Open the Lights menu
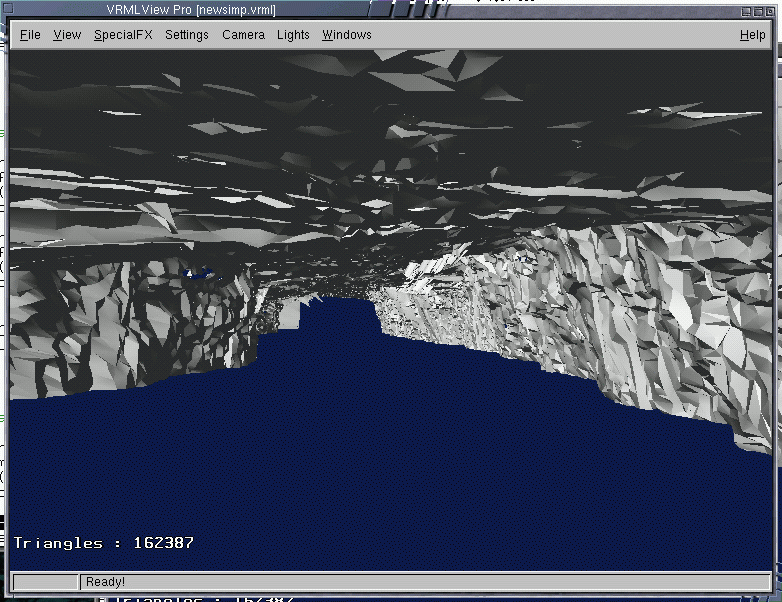This screenshot has height=602, width=782. 293,35
